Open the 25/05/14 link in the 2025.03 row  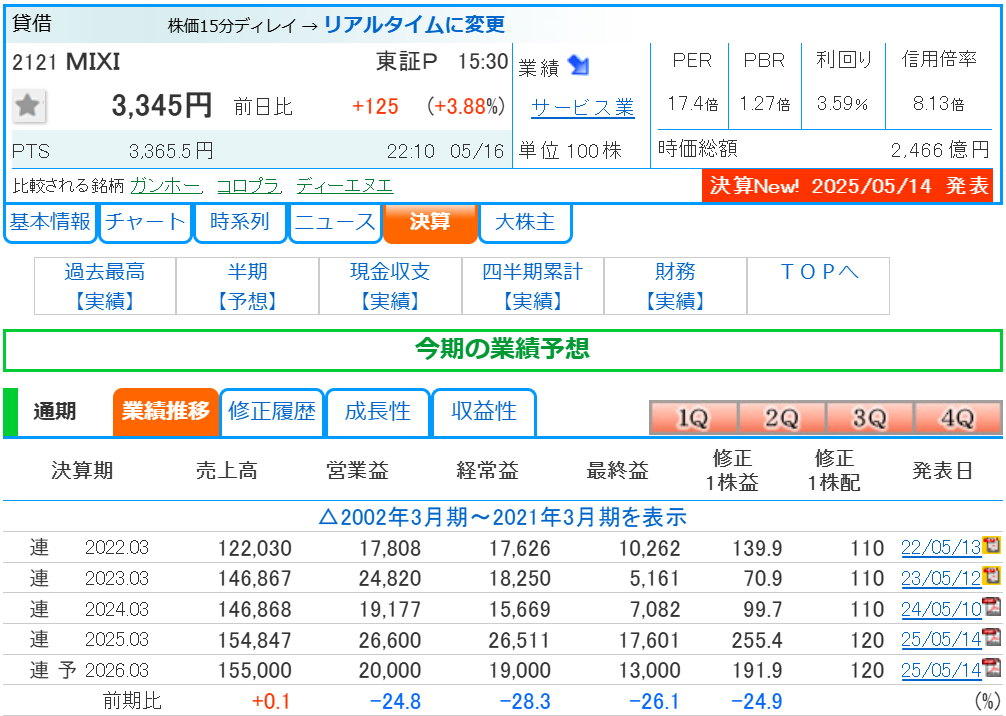941,640
